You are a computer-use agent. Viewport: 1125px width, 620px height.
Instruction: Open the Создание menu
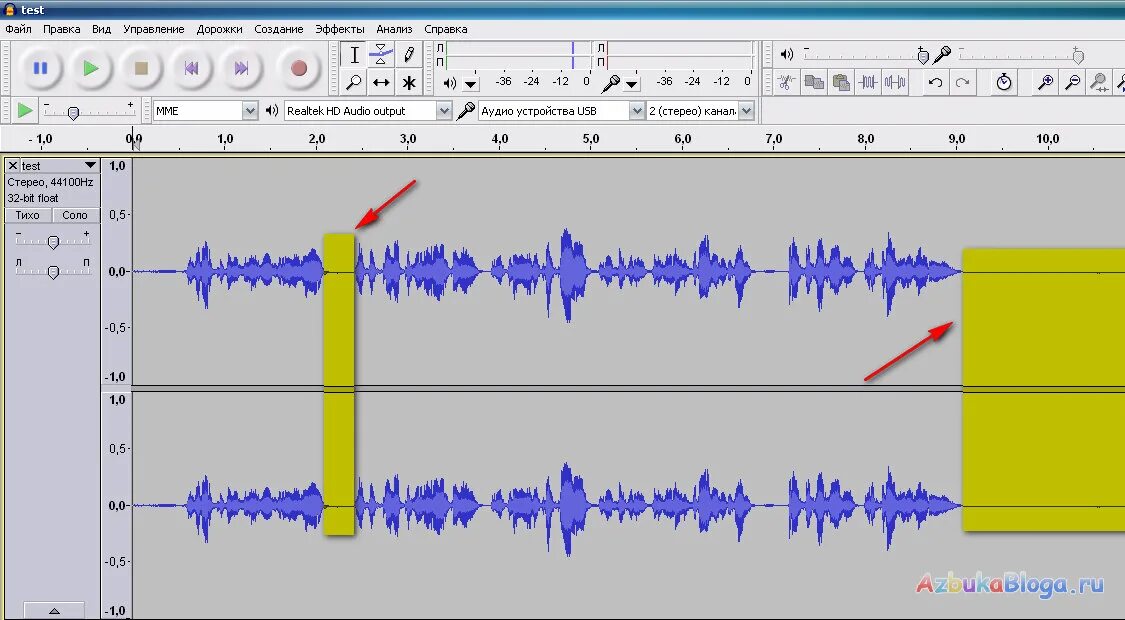[278, 29]
